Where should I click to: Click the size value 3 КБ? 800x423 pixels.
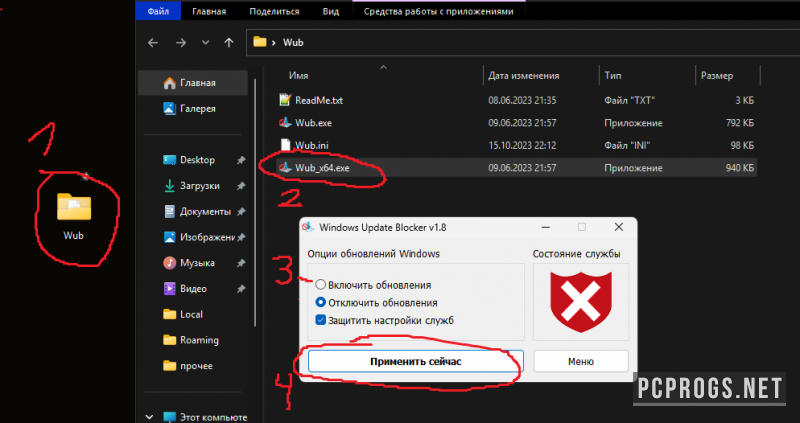coord(744,101)
